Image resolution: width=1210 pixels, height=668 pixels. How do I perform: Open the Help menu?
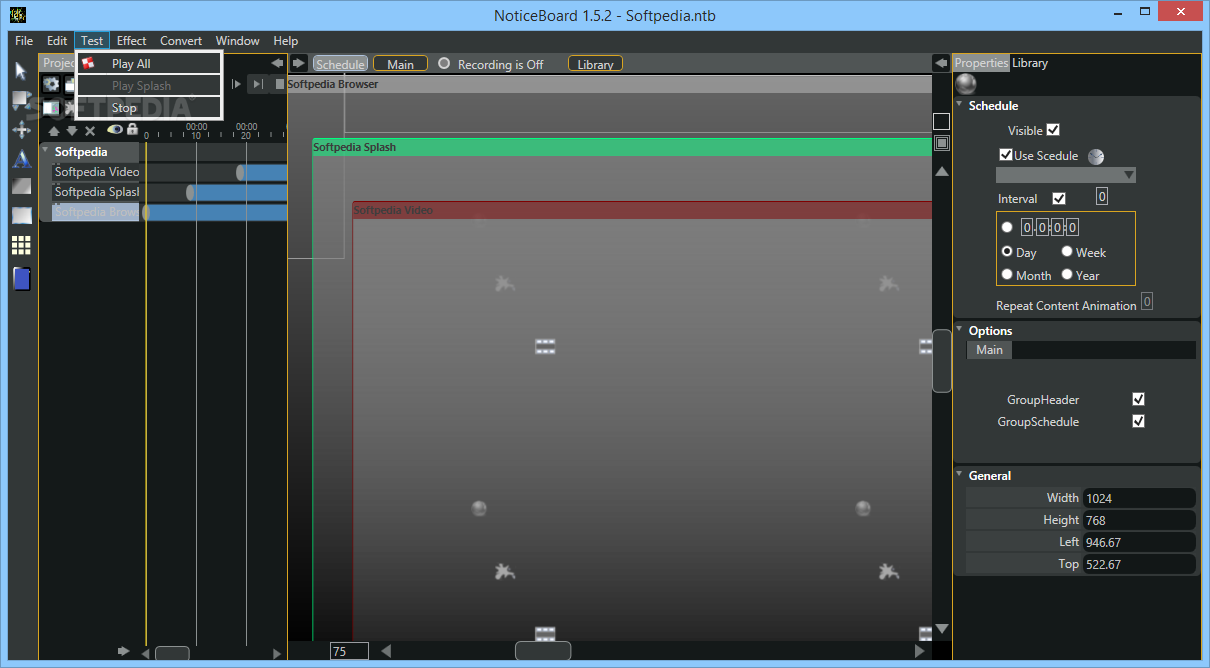(286, 41)
